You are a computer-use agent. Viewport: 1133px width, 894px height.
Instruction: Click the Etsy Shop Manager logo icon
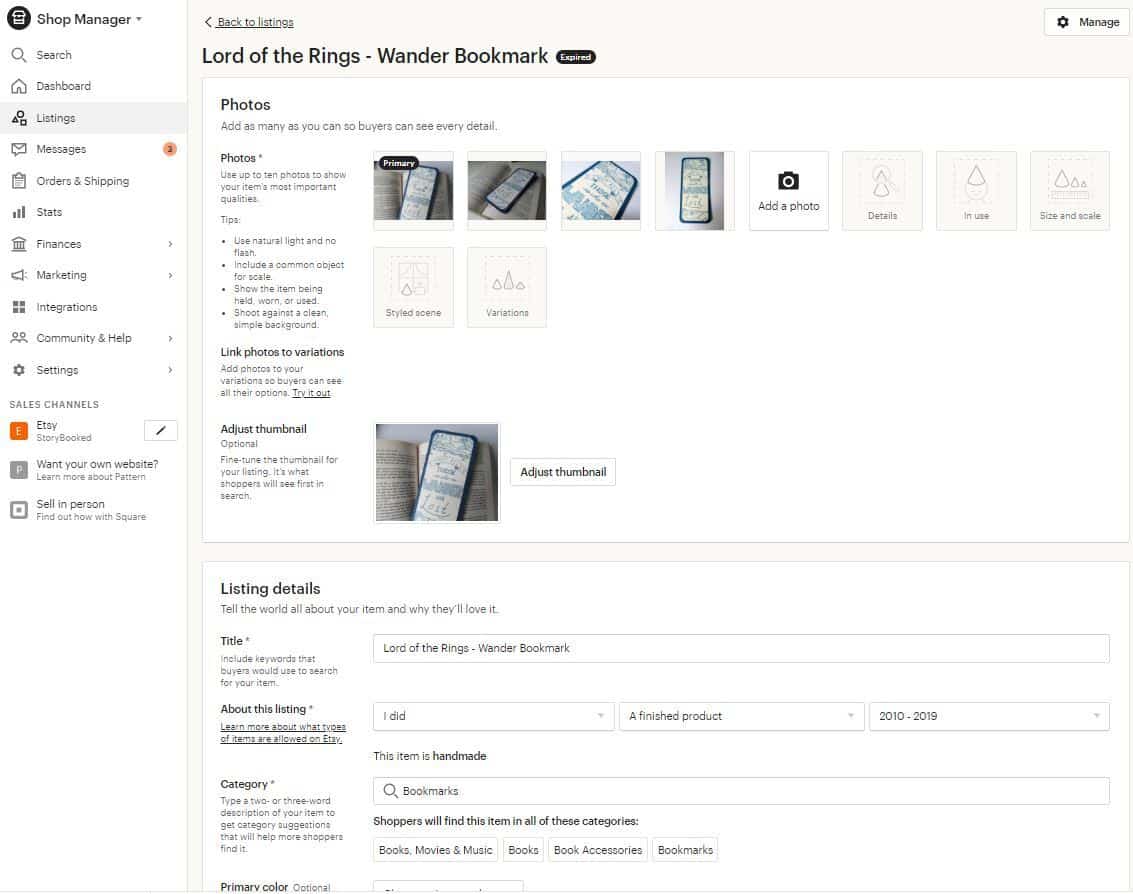point(19,18)
